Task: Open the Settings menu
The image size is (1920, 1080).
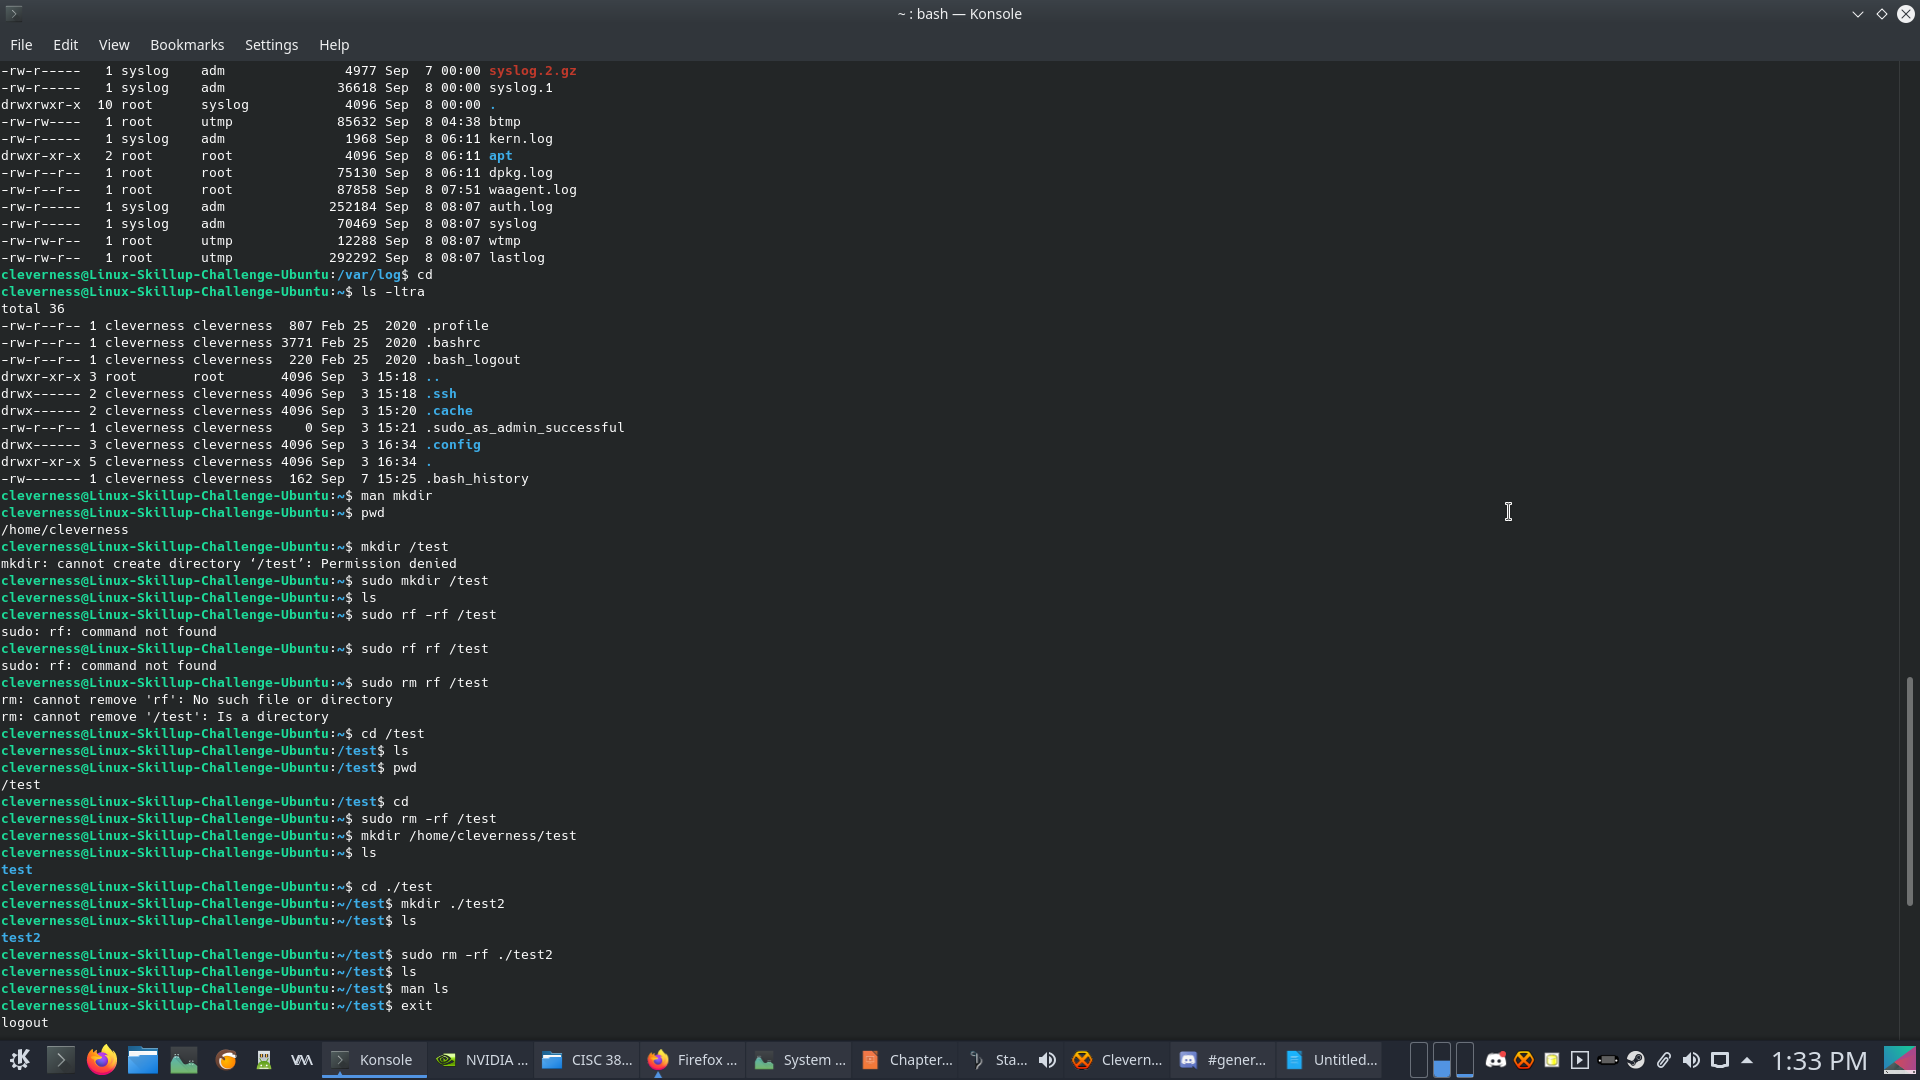Action: pos(271,45)
